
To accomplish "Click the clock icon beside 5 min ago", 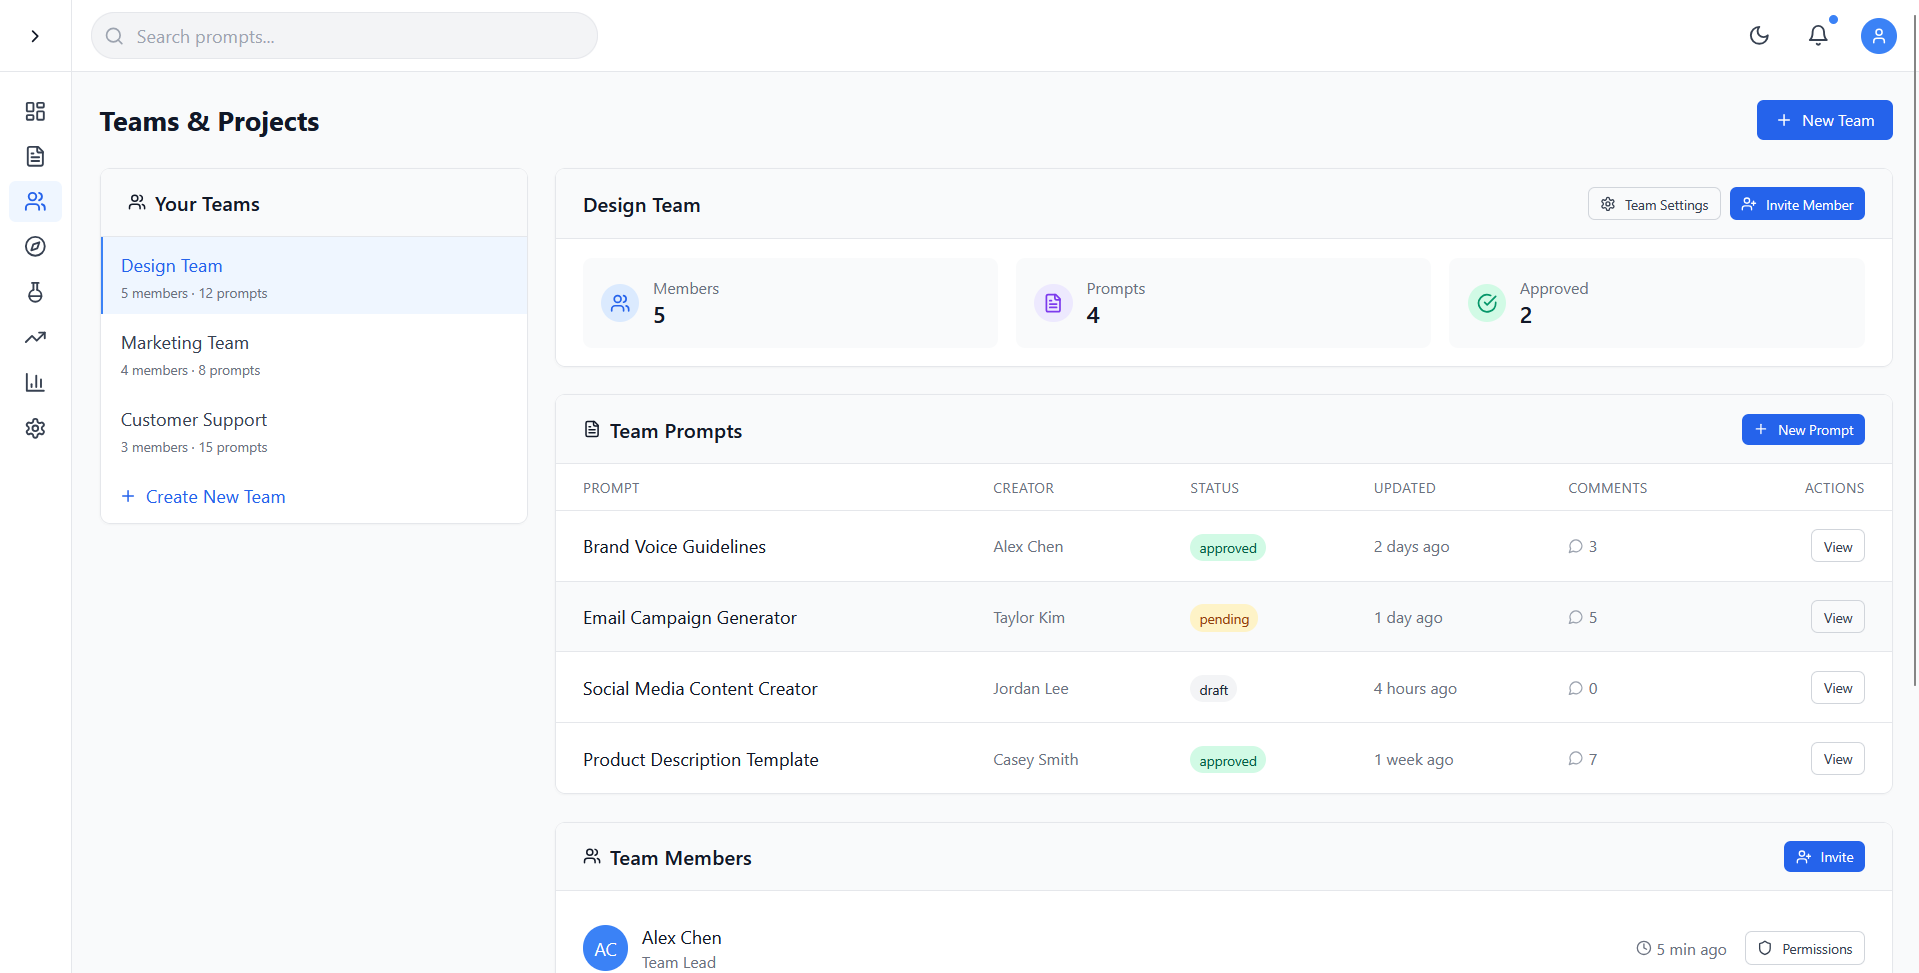I will [1643, 948].
